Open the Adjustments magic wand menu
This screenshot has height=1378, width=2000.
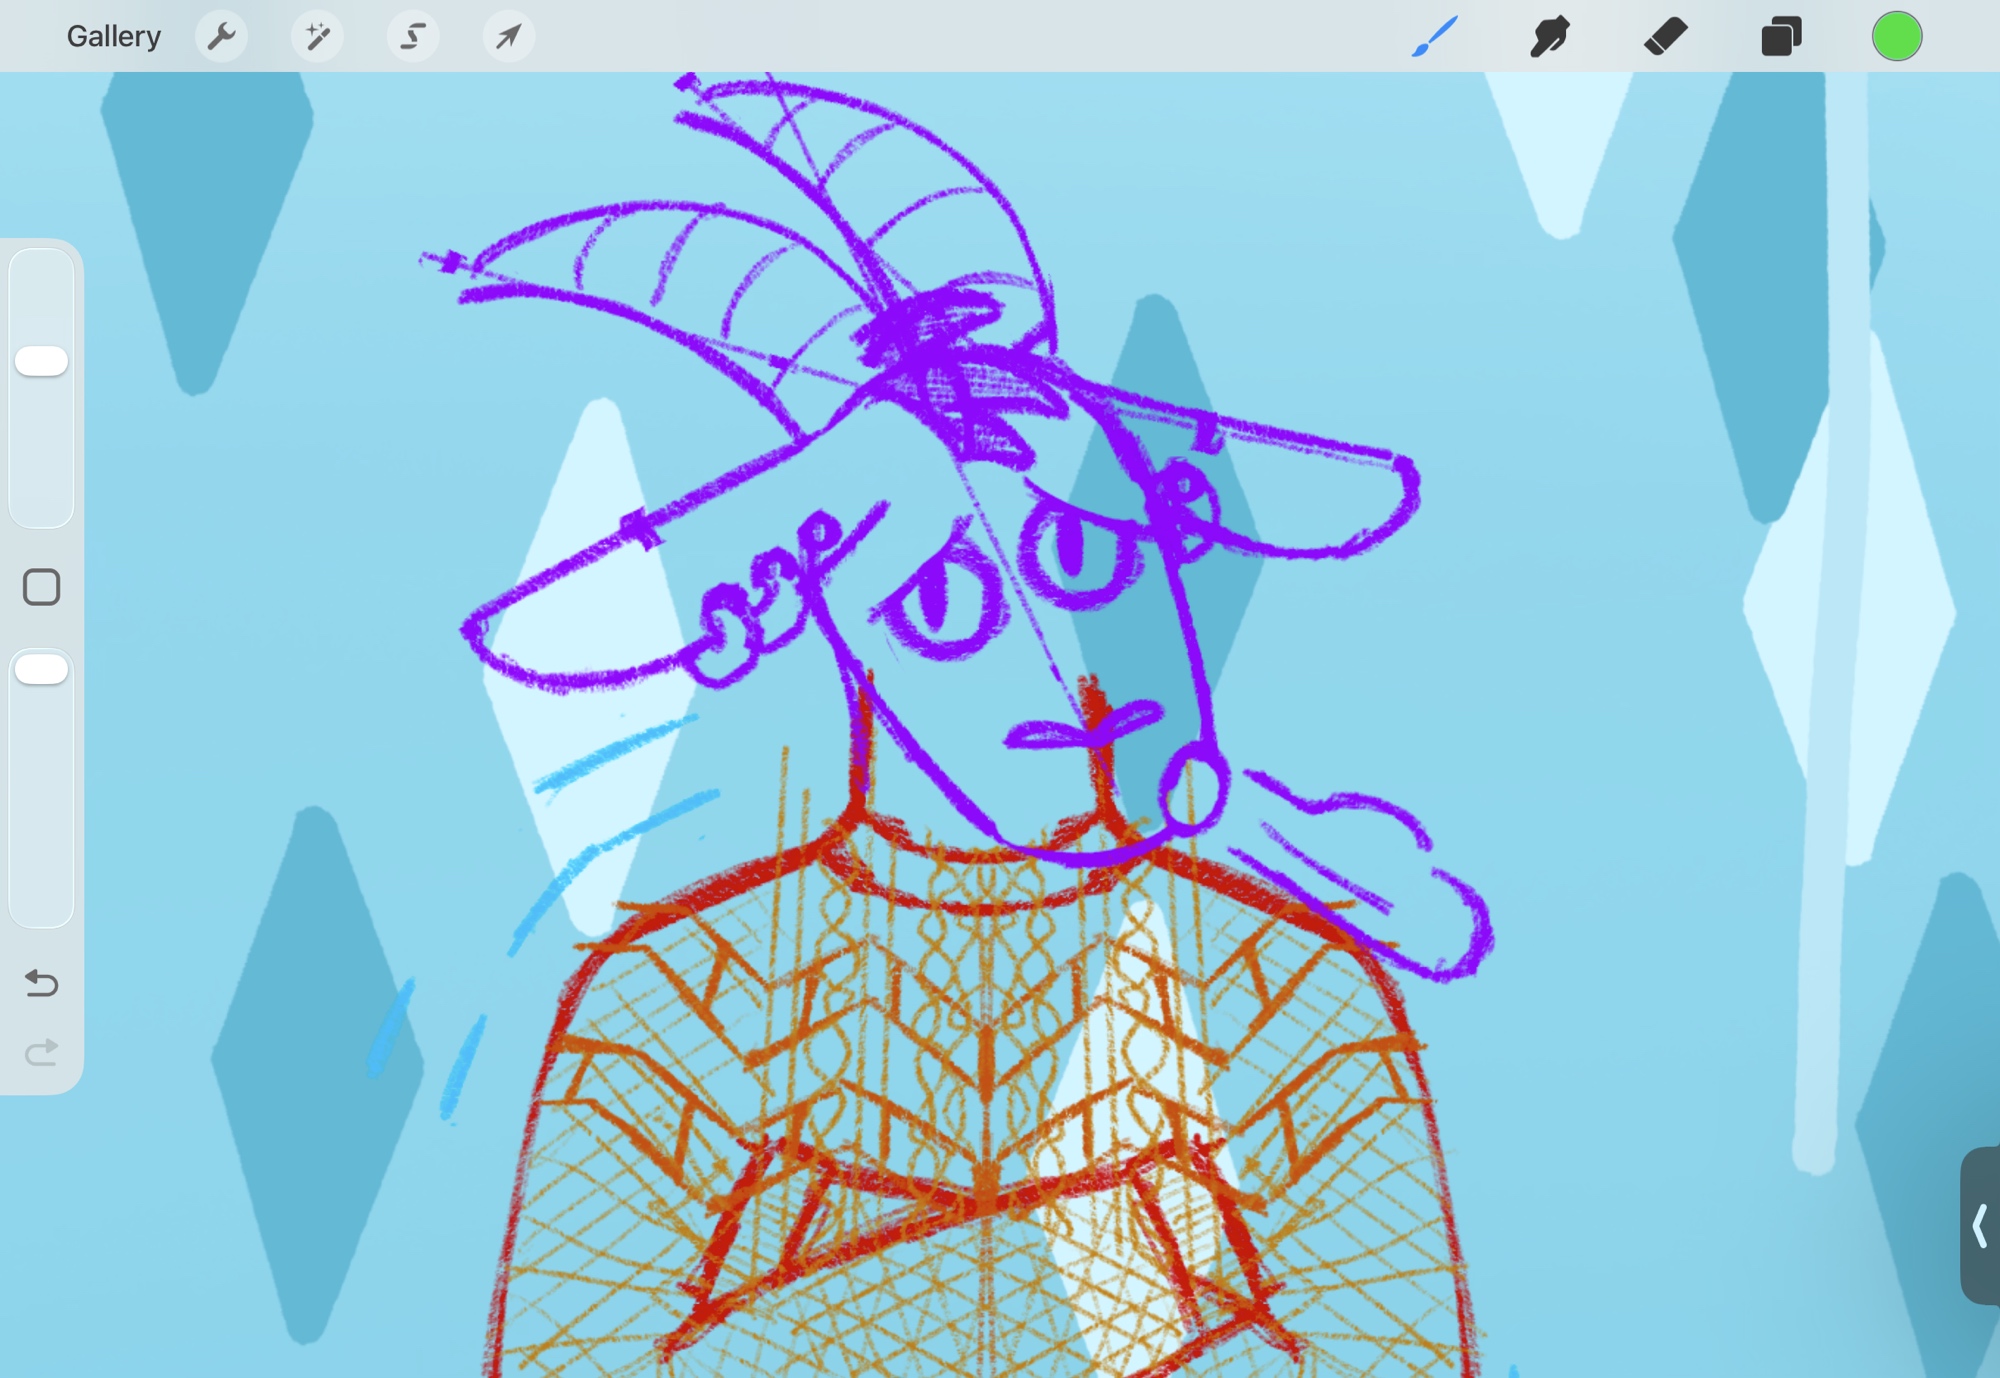tap(317, 37)
